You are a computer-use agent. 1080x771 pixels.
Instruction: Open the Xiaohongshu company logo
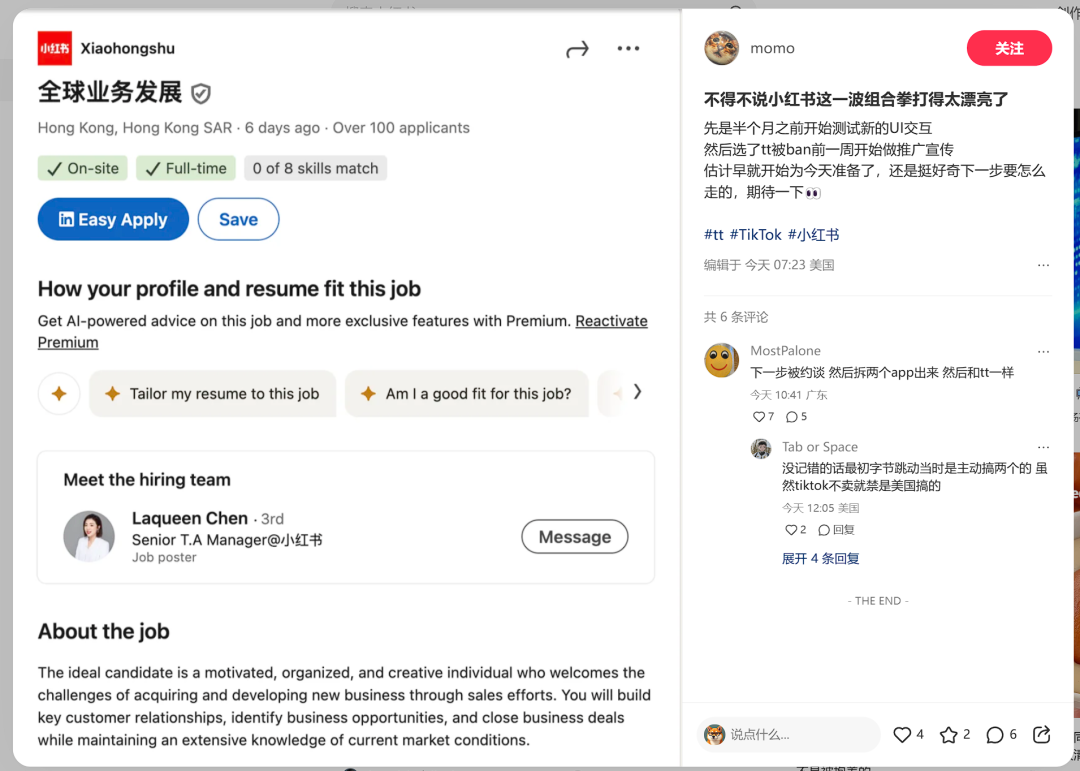[x=54, y=48]
